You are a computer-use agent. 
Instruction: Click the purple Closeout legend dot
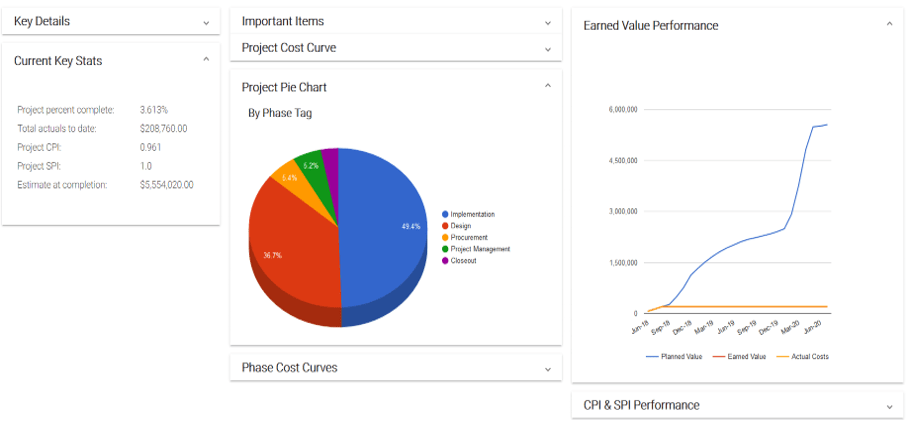point(445,261)
